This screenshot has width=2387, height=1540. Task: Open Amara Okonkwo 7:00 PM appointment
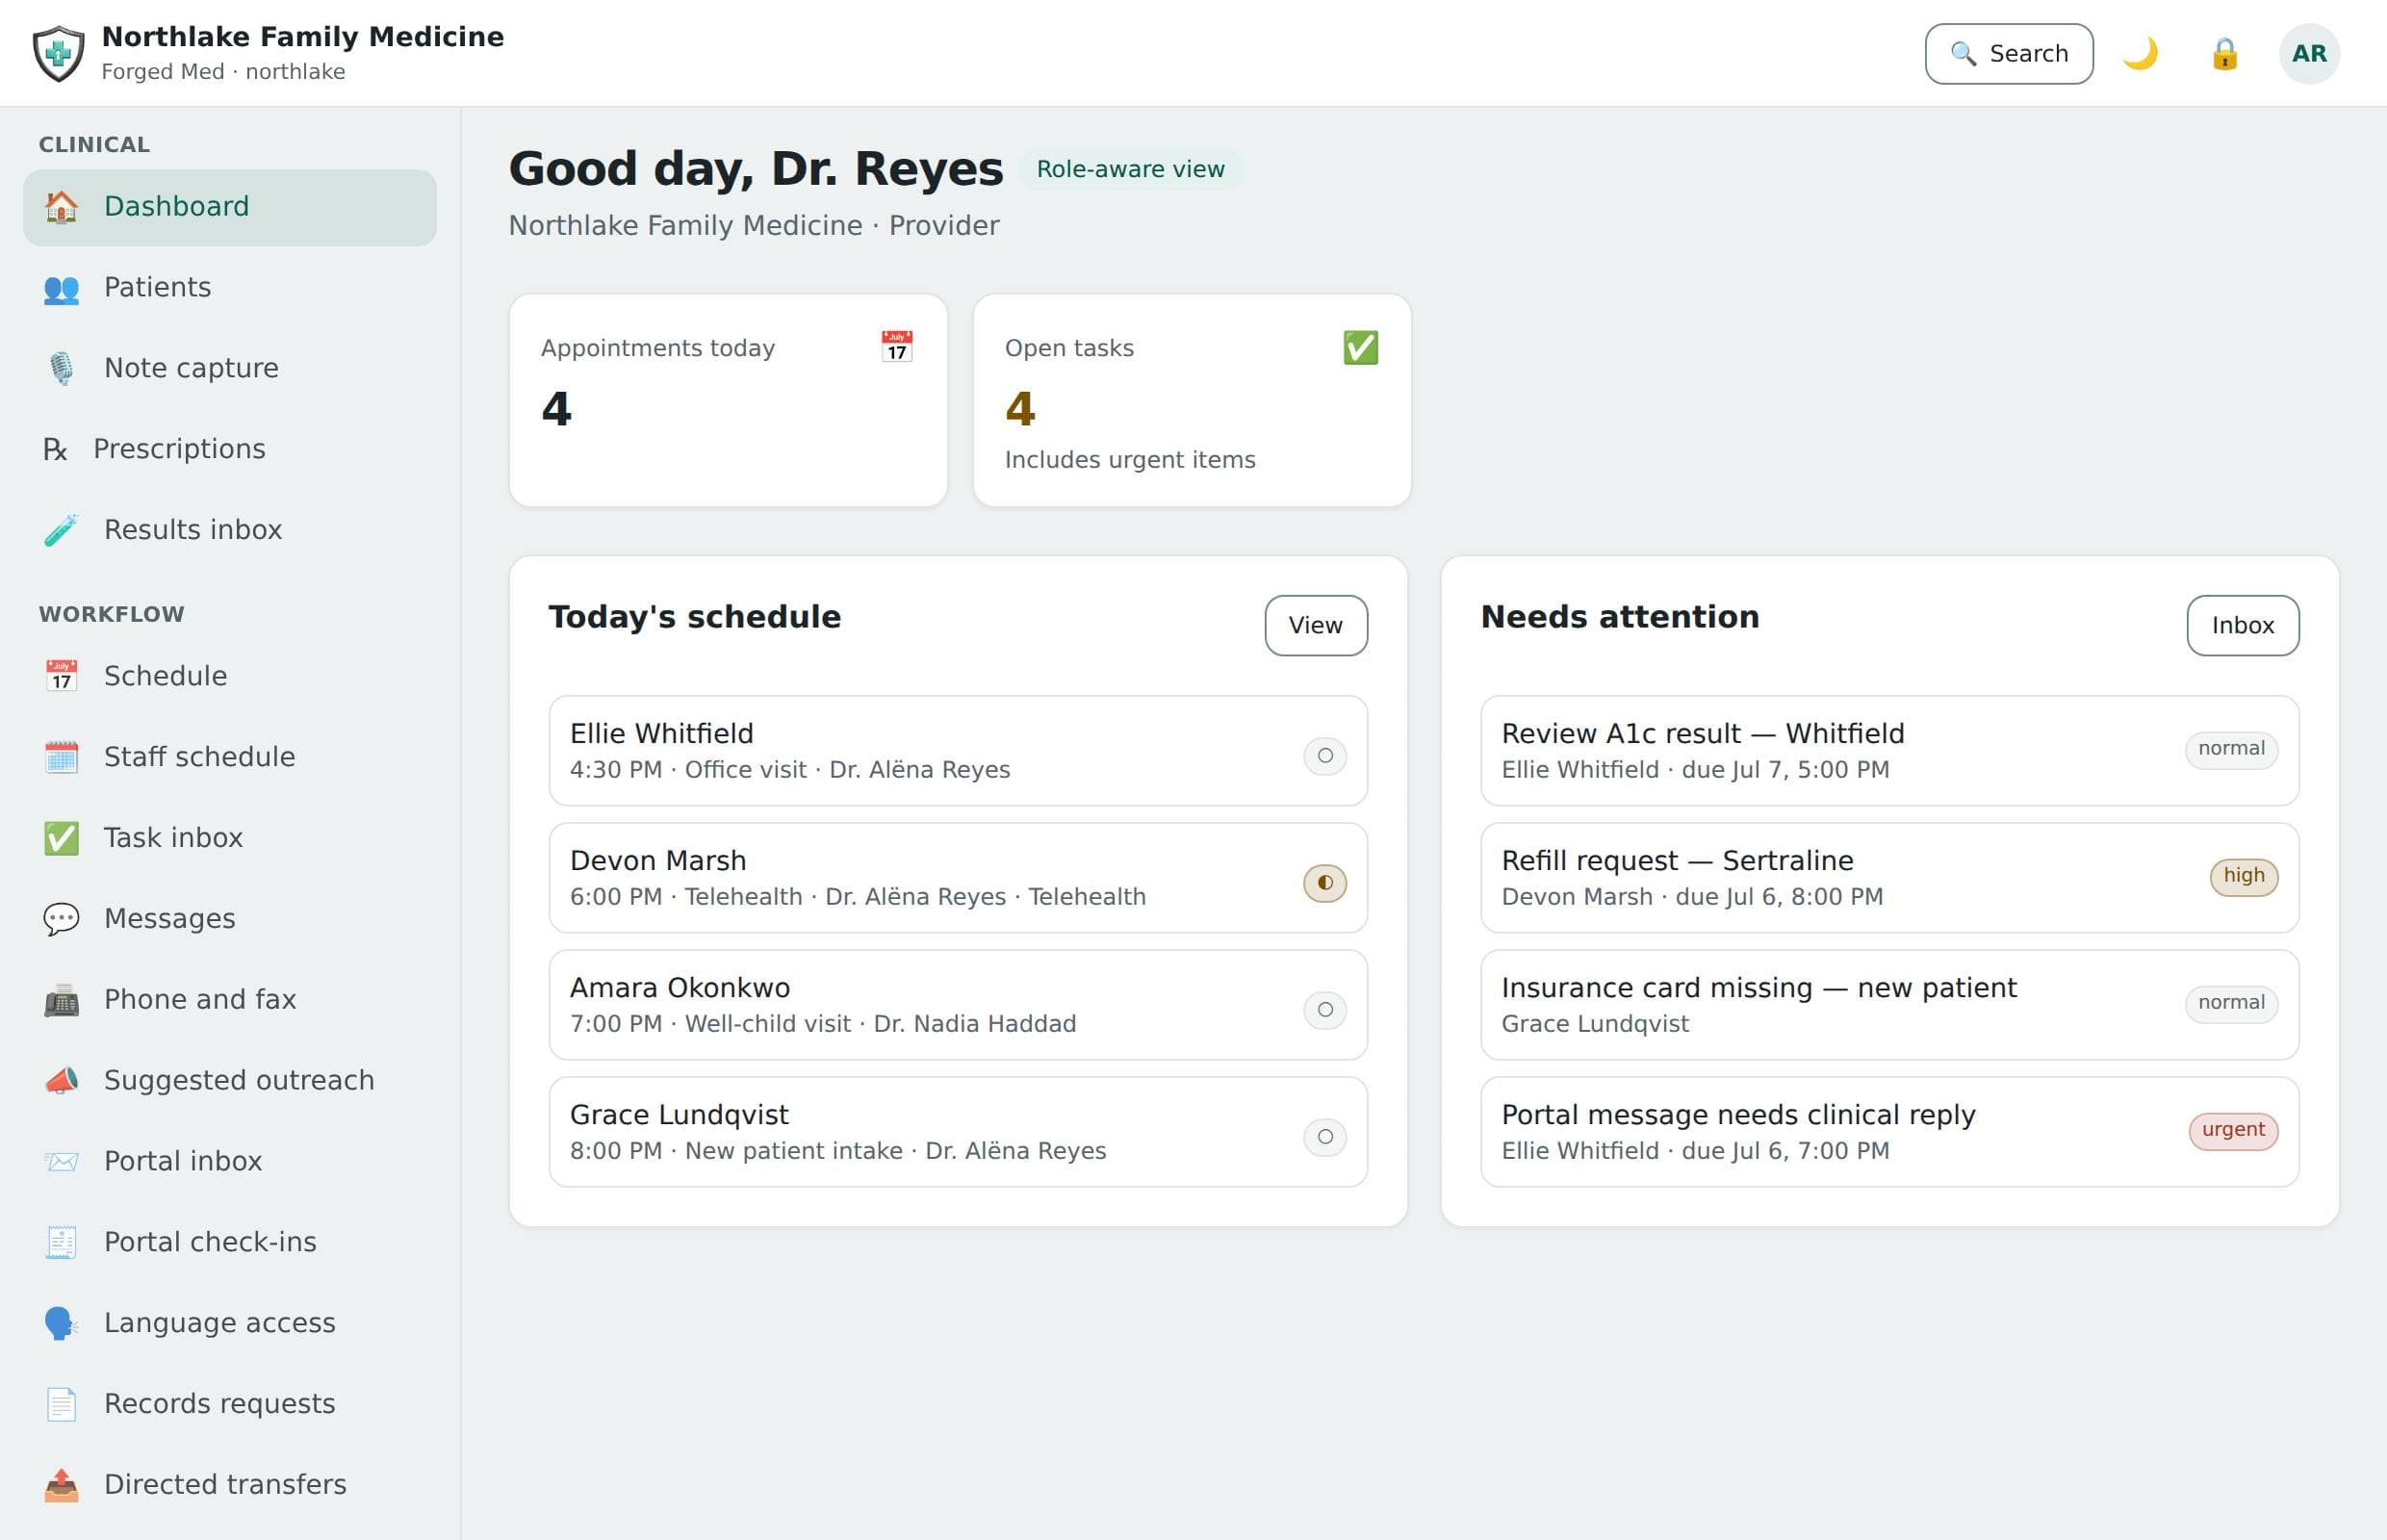pos(958,1005)
